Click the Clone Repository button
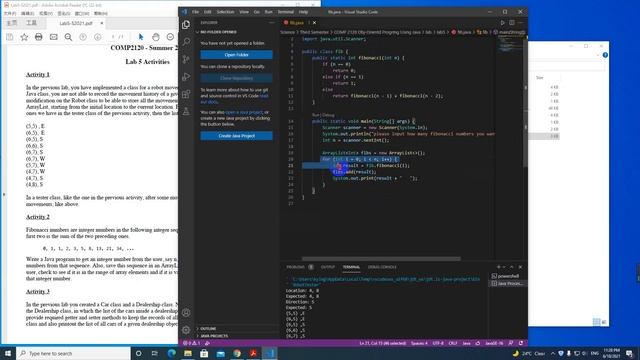Viewport: 640px width, 360px height. (236, 78)
